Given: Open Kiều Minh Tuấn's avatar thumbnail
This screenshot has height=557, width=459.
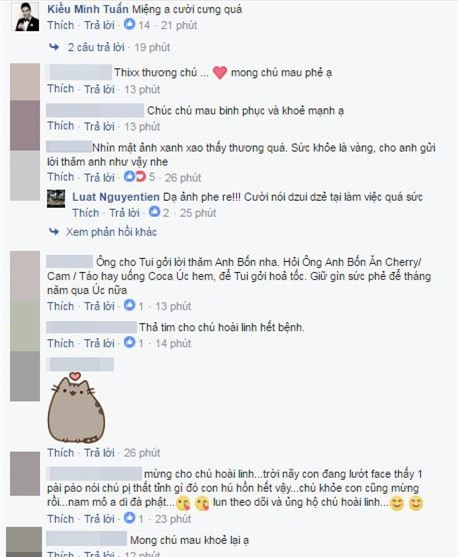Looking at the screenshot, I should click(x=27, y=17).
